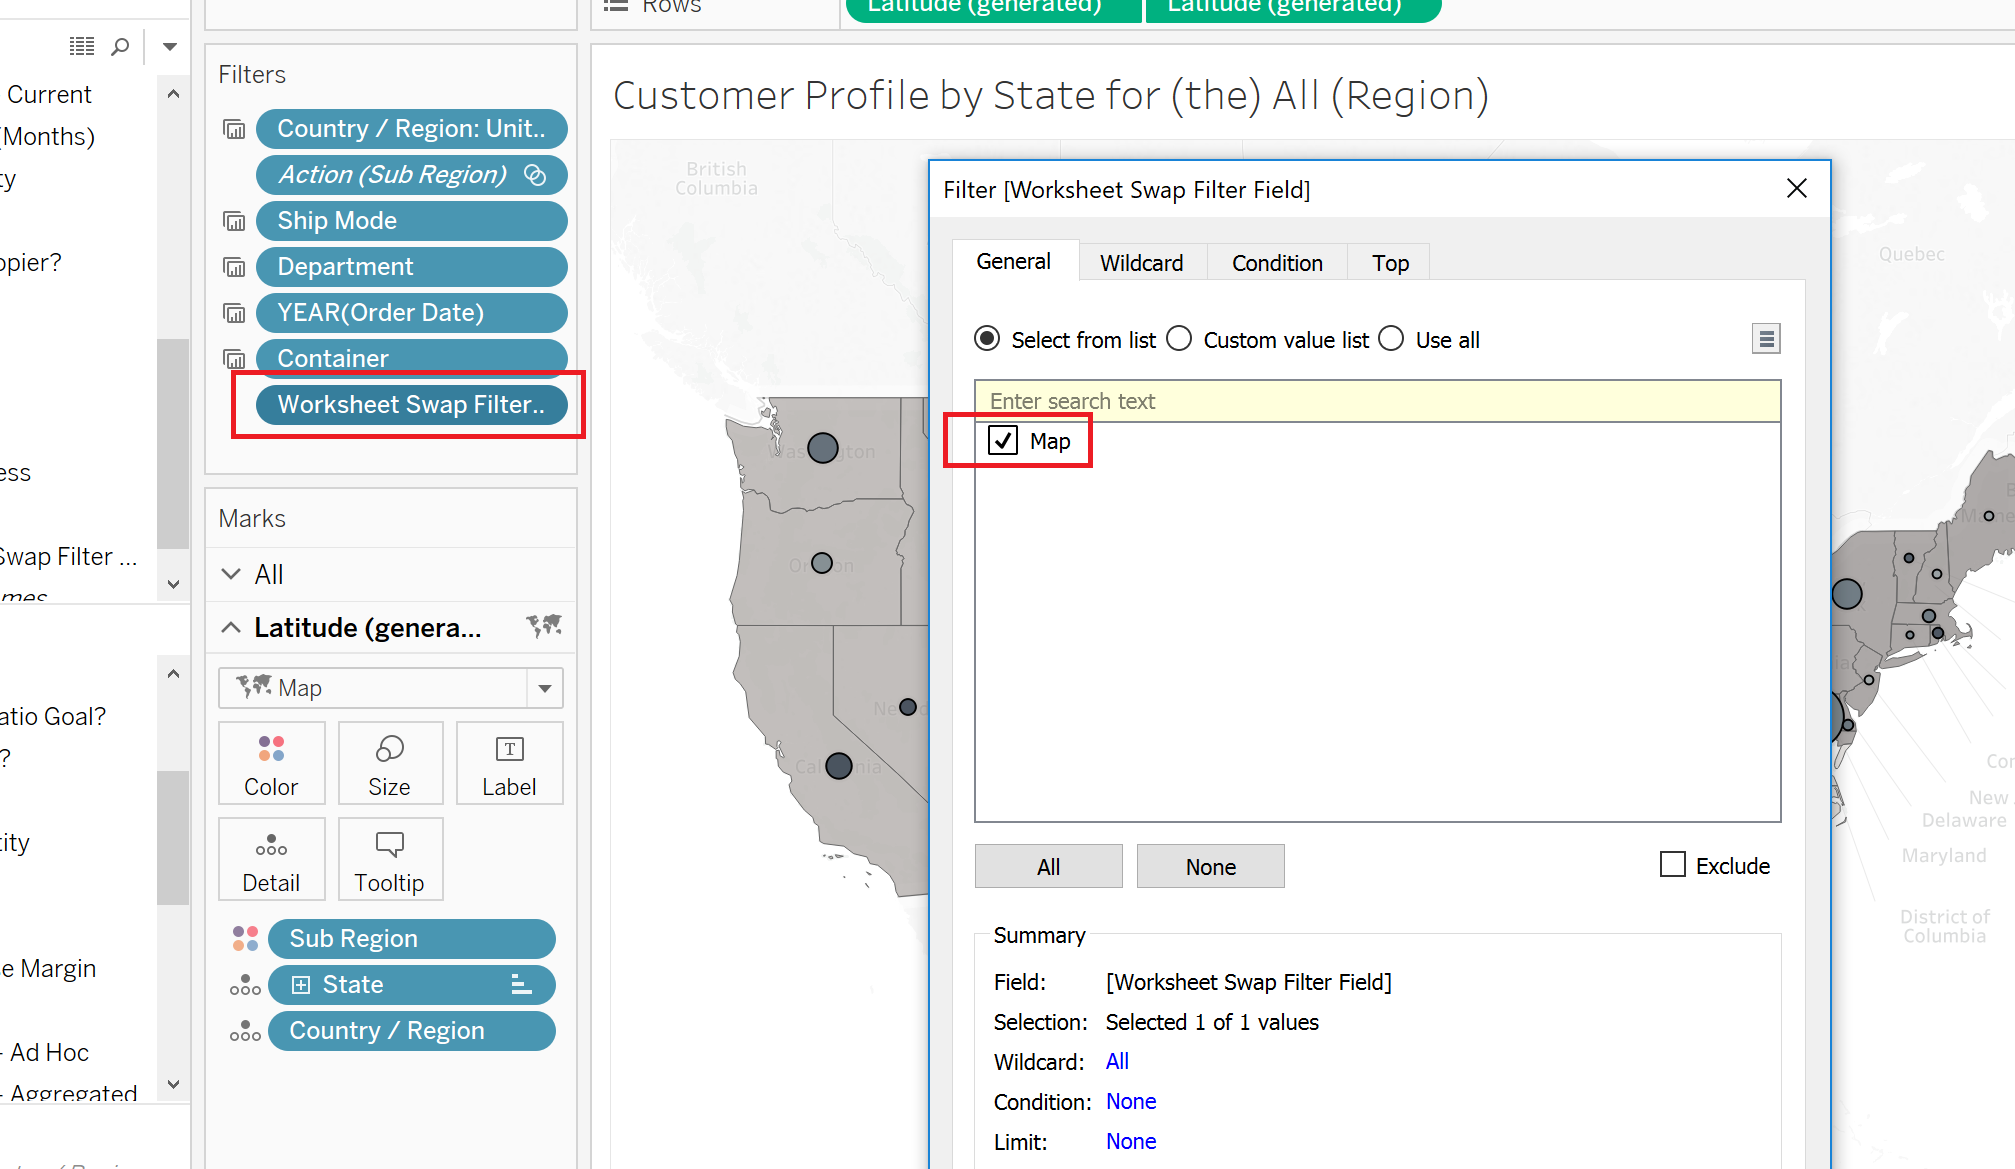Click detail icon beside Country / Region mark pill
This screenshot has width=2015, height=1169.
tap(245, 1031)
